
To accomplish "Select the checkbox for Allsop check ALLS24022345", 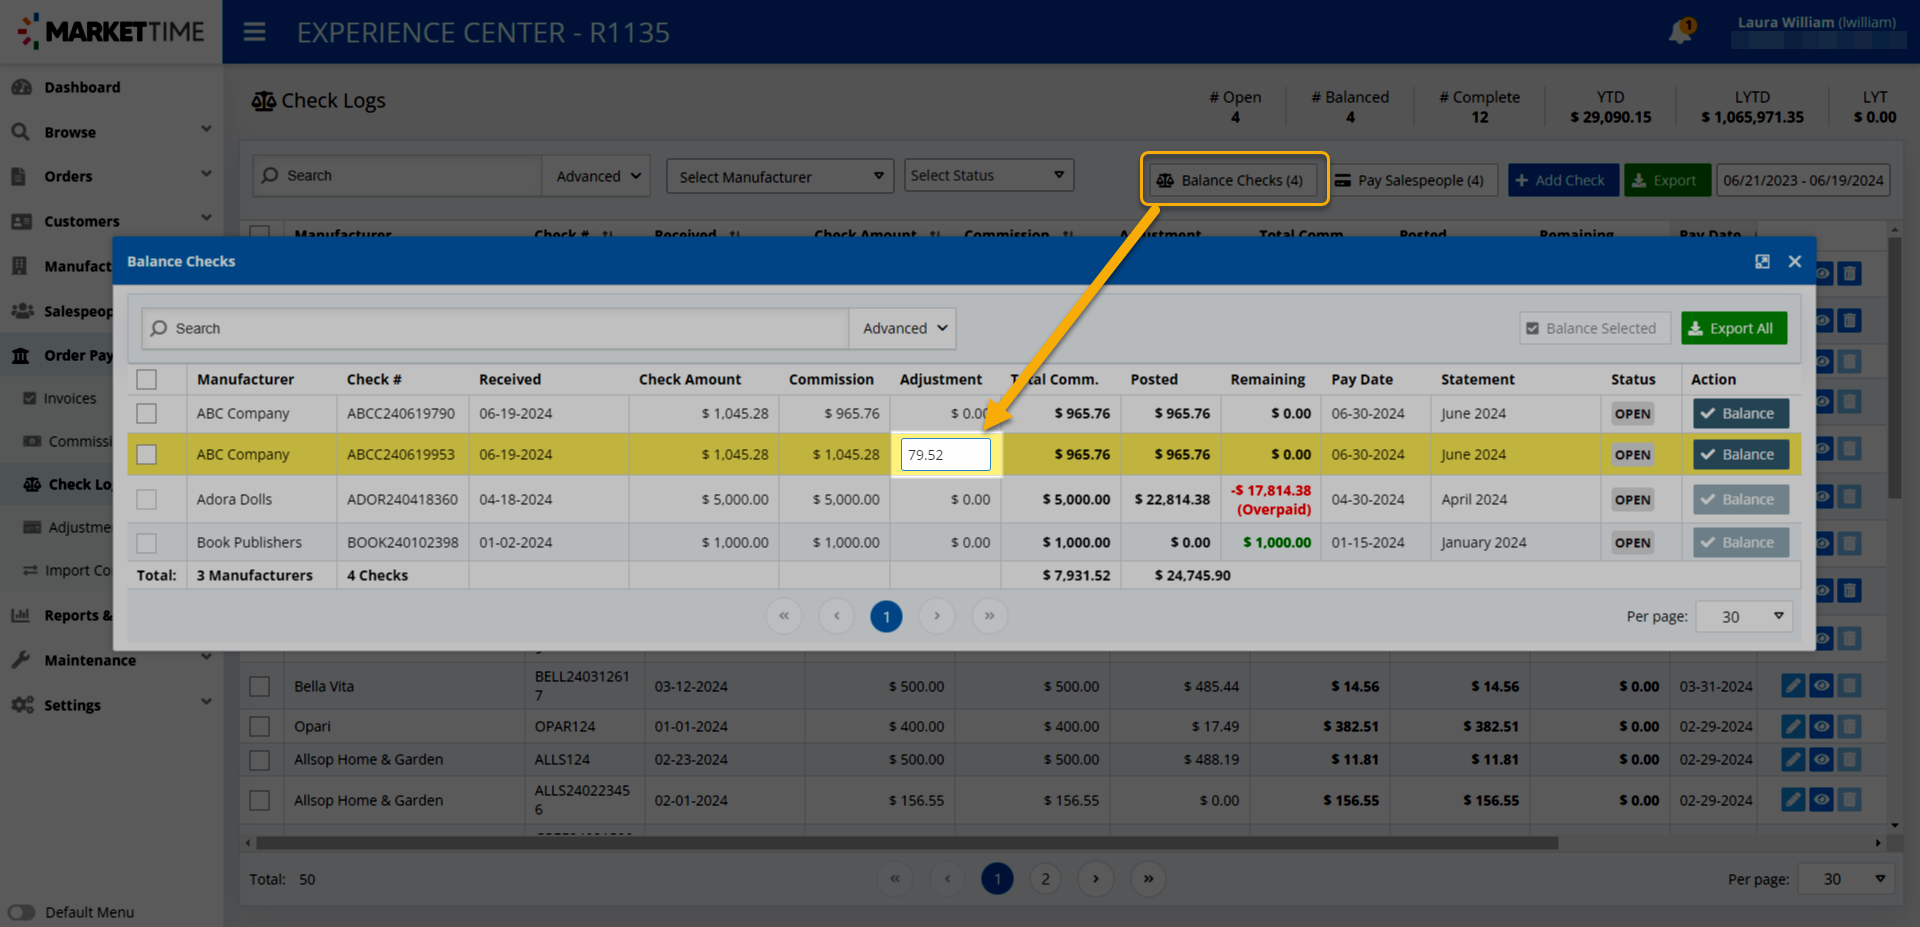I will coord(260,801).
